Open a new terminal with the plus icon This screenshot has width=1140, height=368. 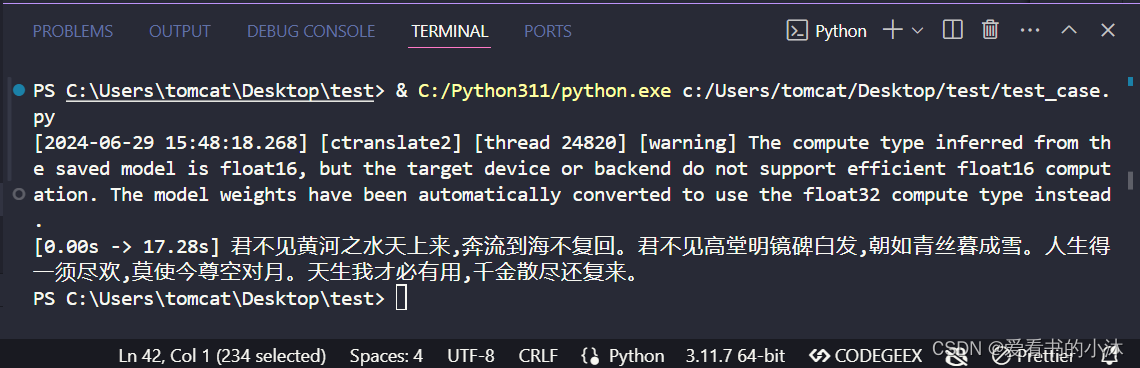(893, 30)
